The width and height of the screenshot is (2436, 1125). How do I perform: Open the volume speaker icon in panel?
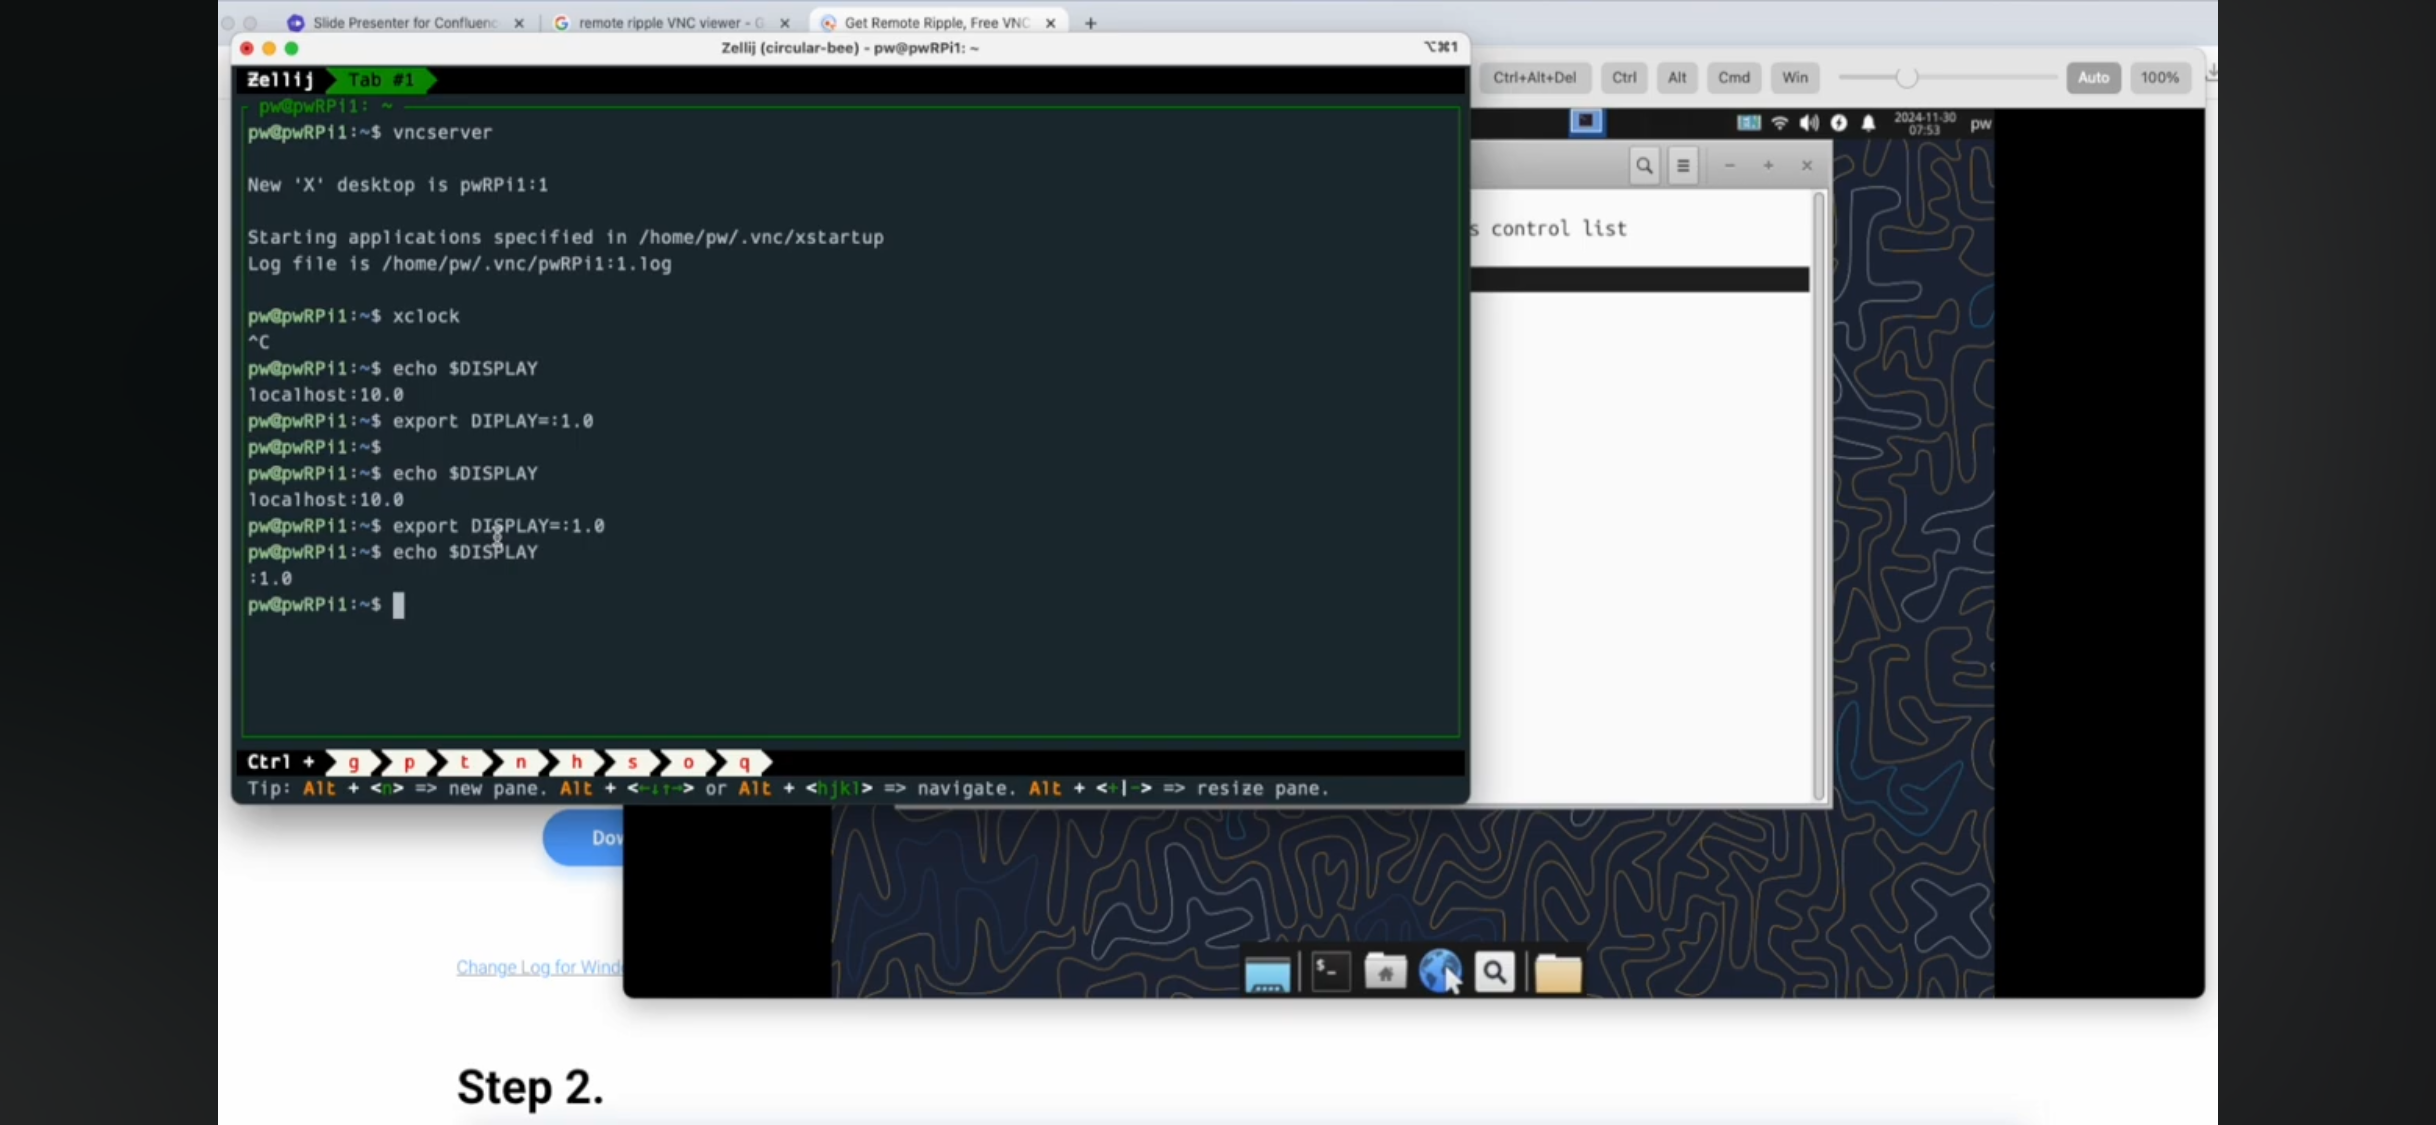[x=1809, y=123]
